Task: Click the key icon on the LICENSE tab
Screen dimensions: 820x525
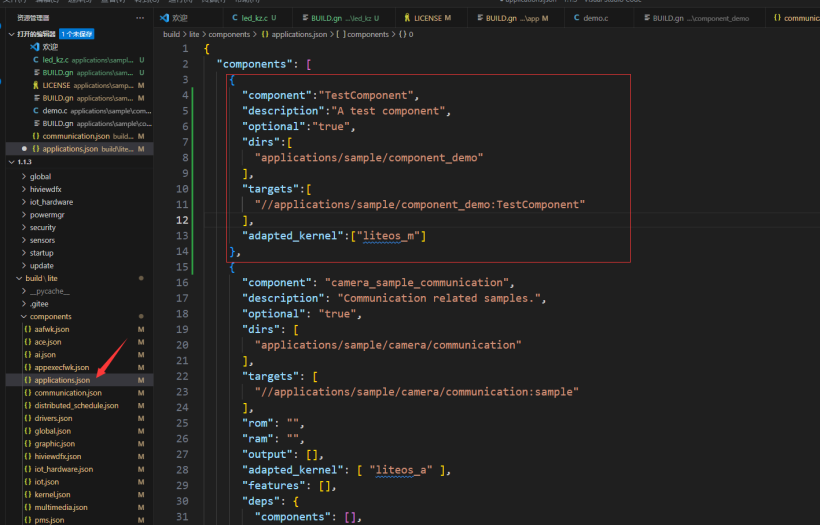Action: (407, 18)
